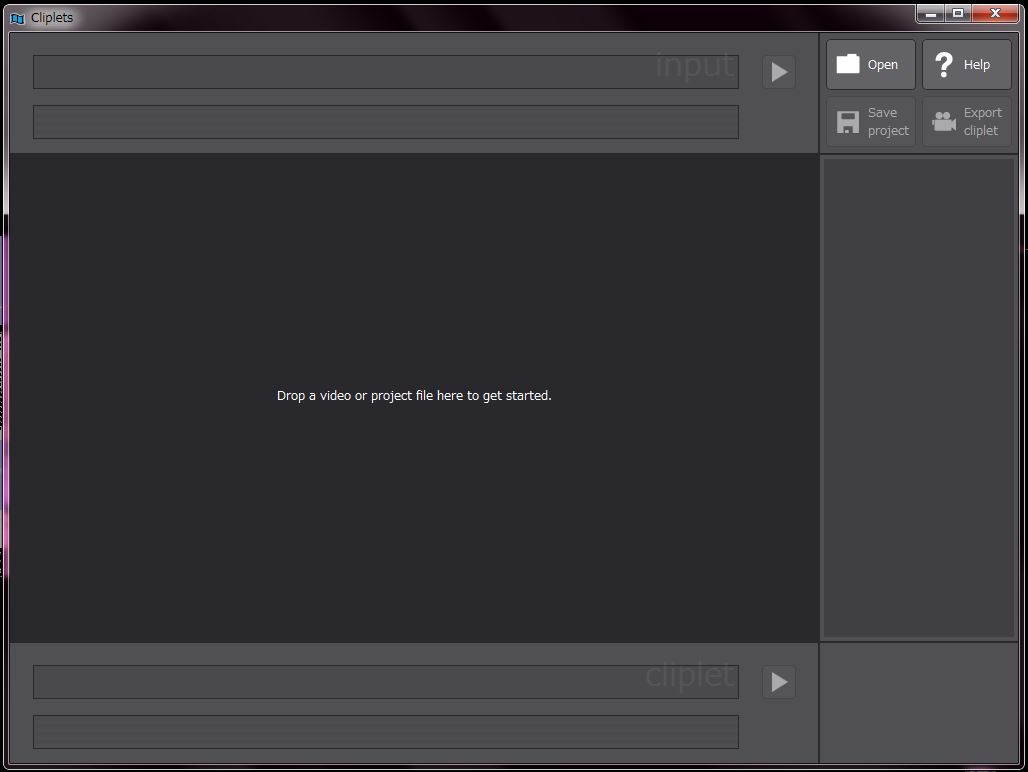Click the Cliplets app icon in title bar
The image size is (1028, 772).
point(18,18)
